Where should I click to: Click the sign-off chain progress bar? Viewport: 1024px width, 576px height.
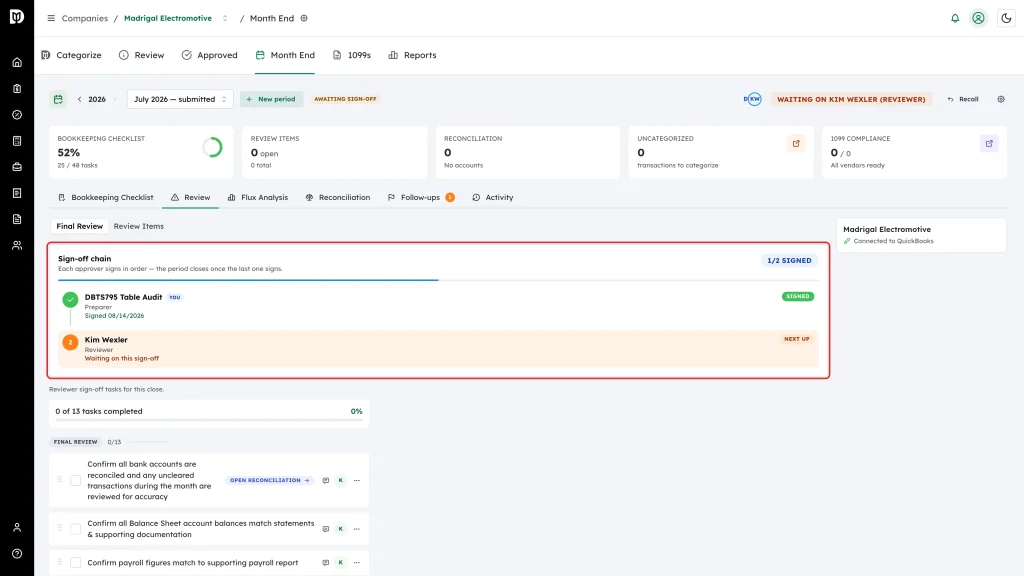point(438,280)
